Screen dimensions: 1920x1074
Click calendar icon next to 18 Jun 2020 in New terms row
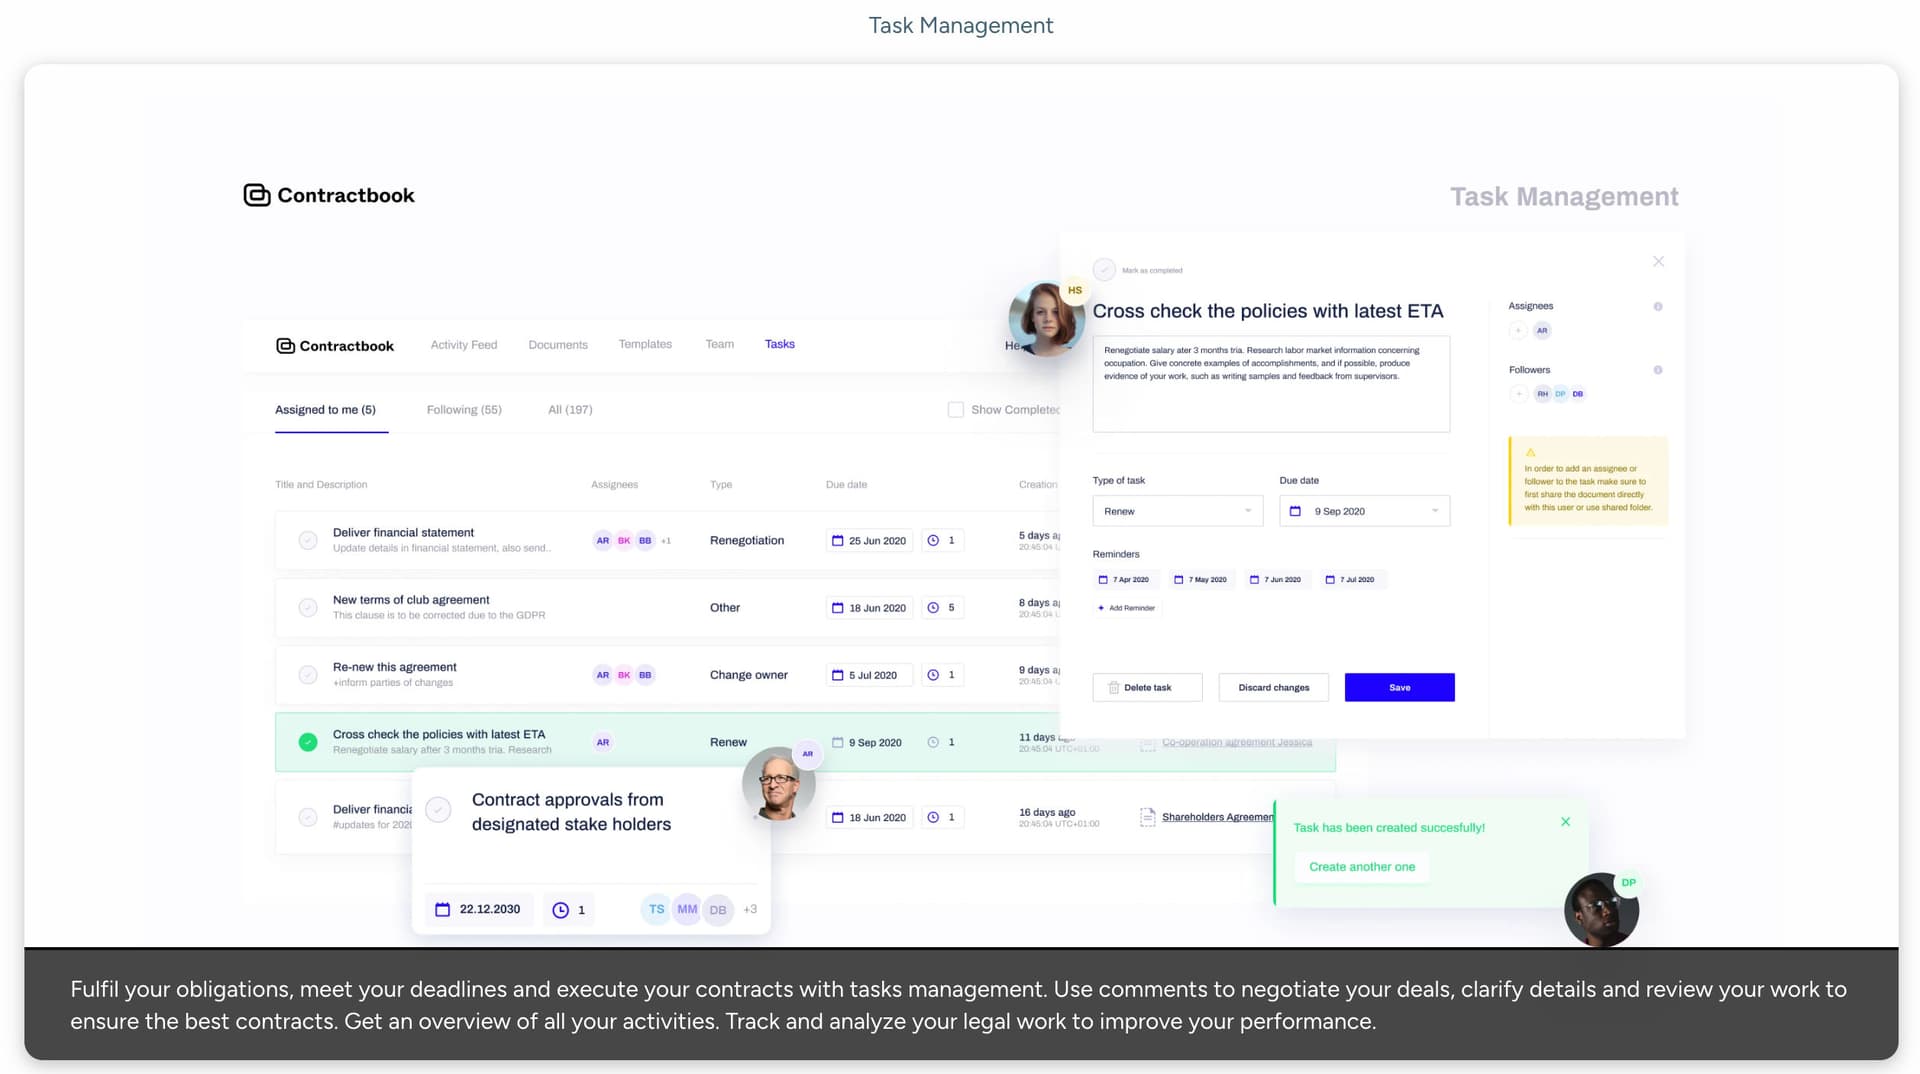coord(838,608)
